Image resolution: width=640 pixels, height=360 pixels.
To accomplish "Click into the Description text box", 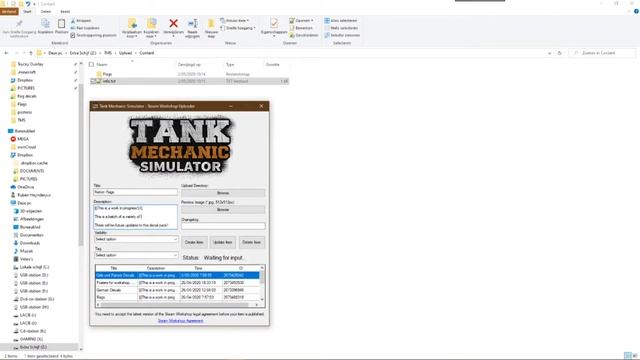I will (x=136, y=217).
